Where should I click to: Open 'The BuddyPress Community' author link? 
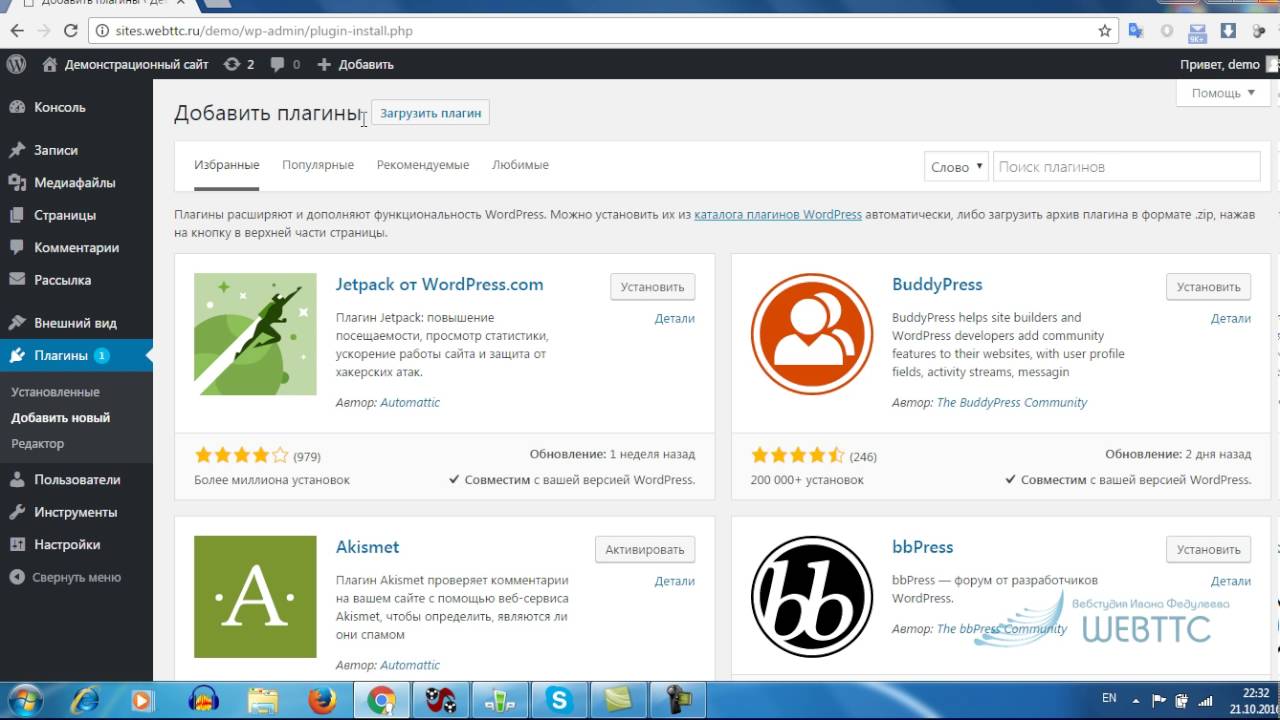[1012, 402]
